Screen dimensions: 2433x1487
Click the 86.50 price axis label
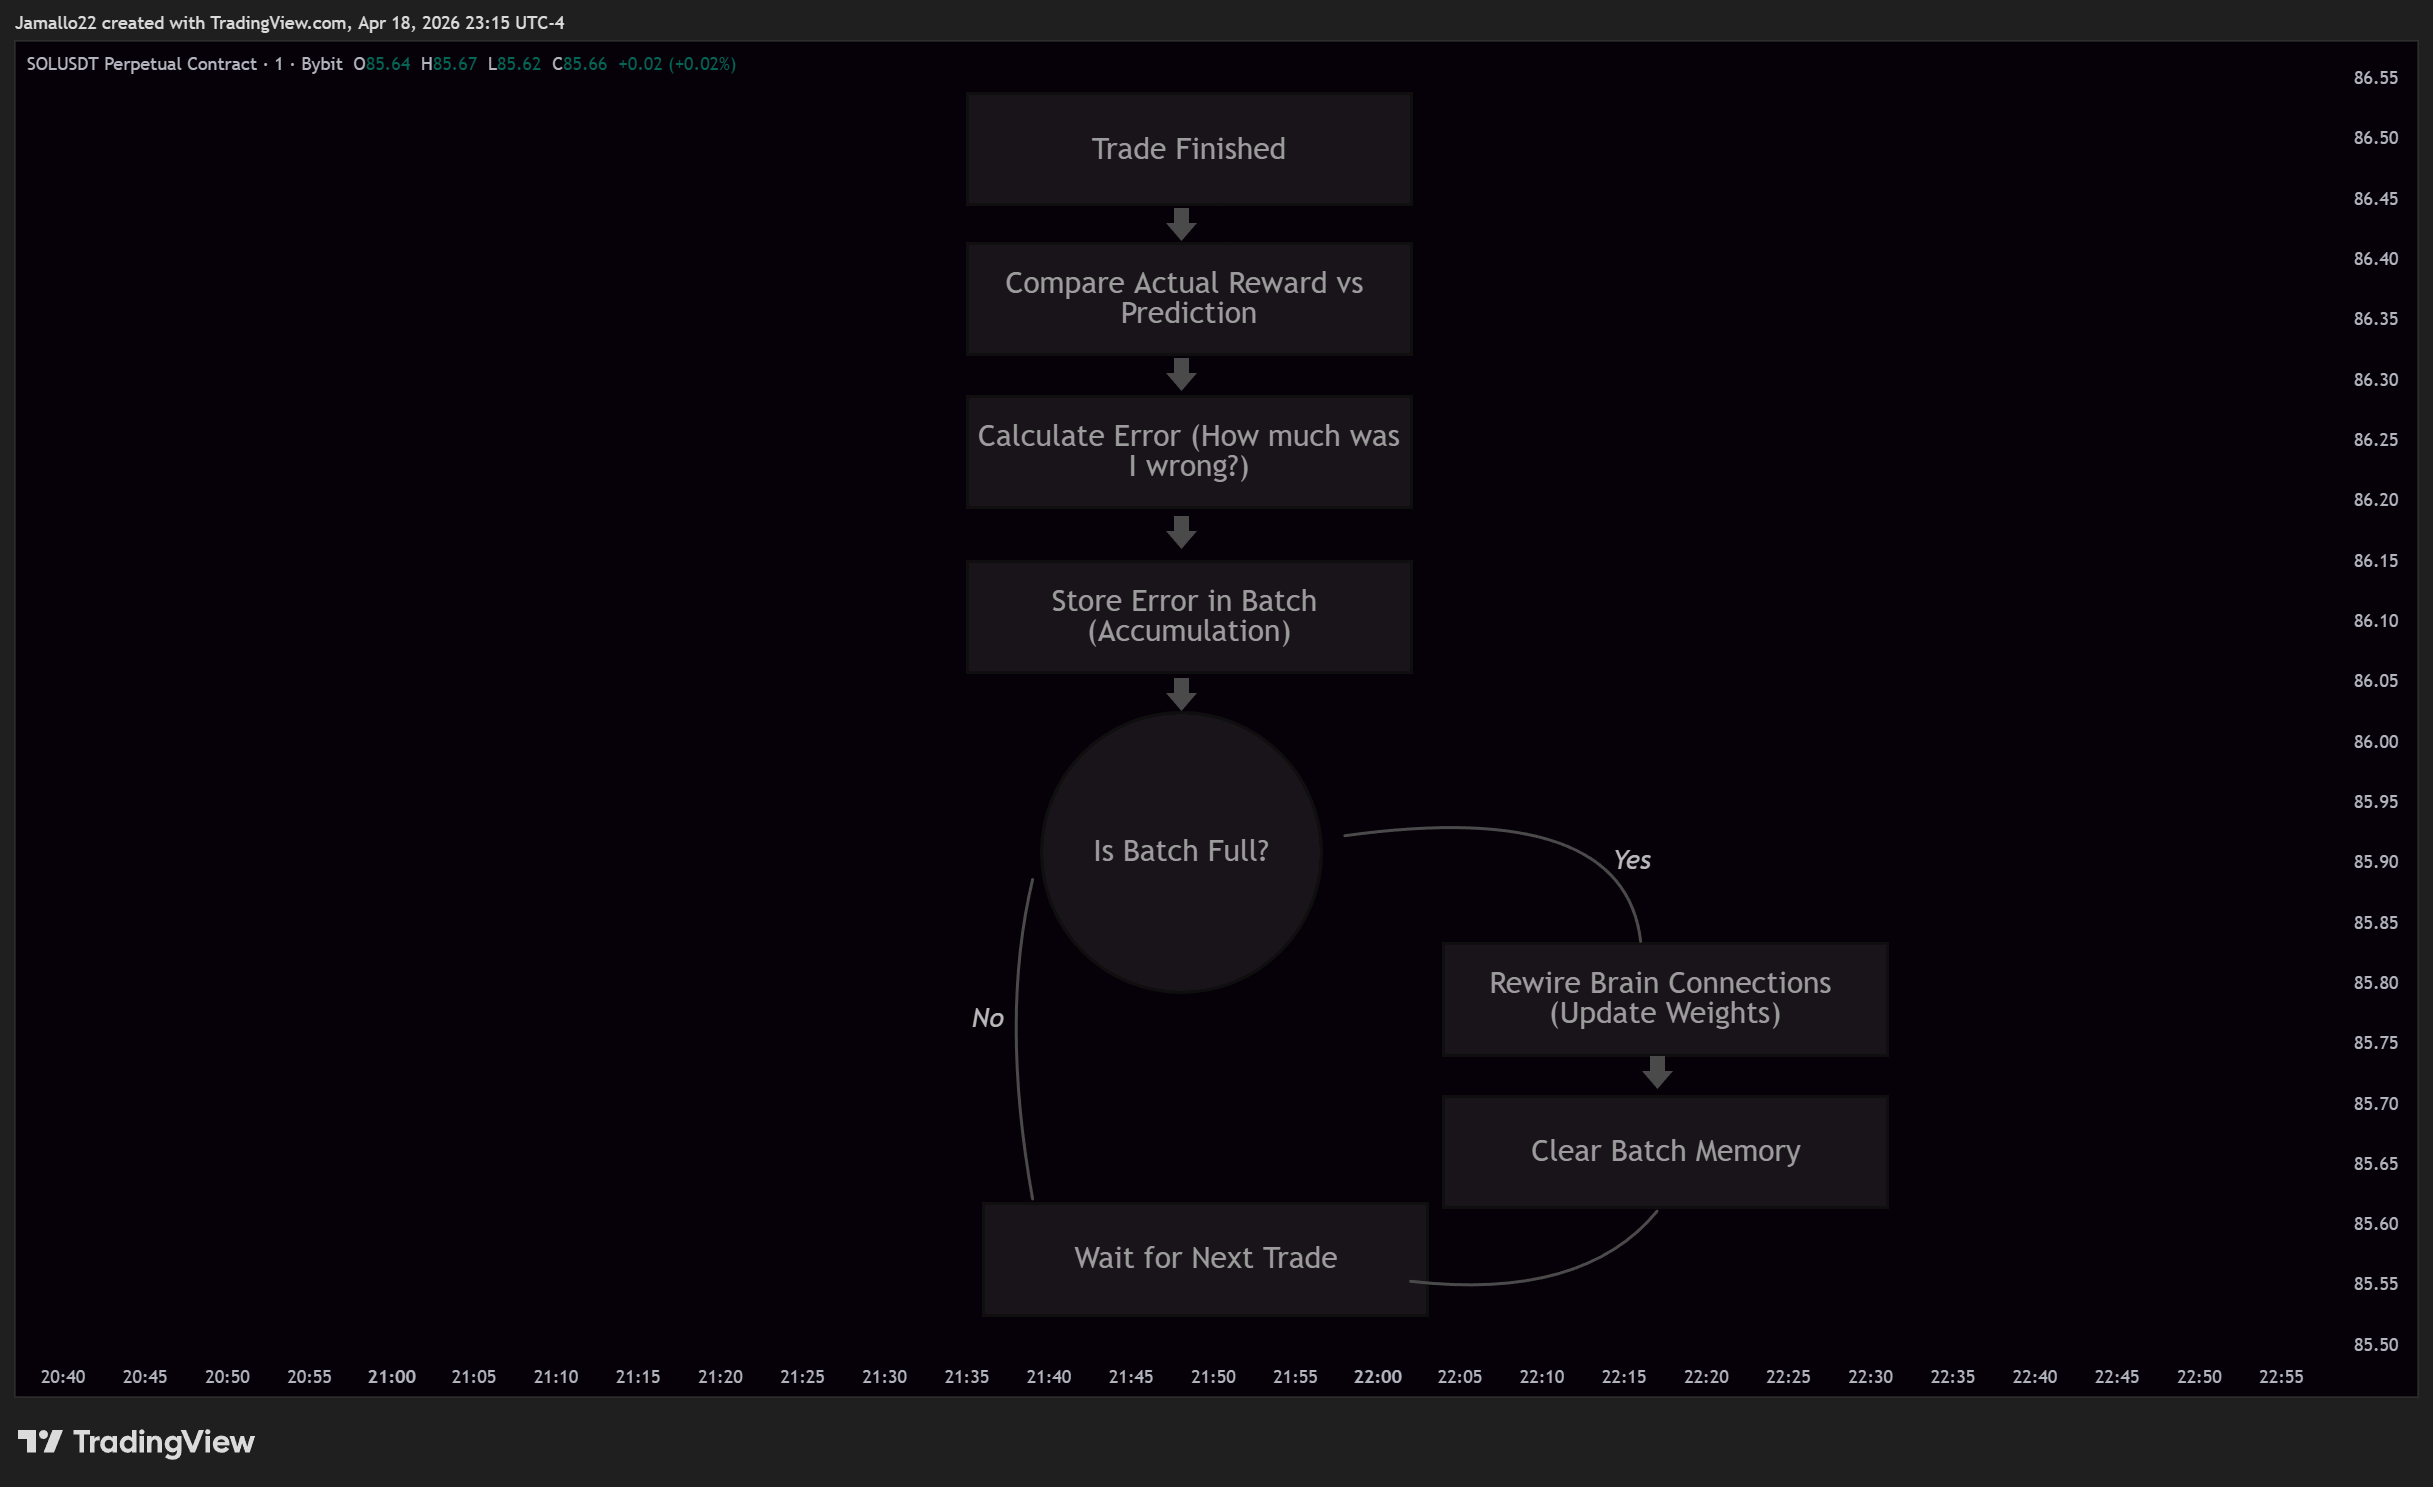(x=2375, y=138)
